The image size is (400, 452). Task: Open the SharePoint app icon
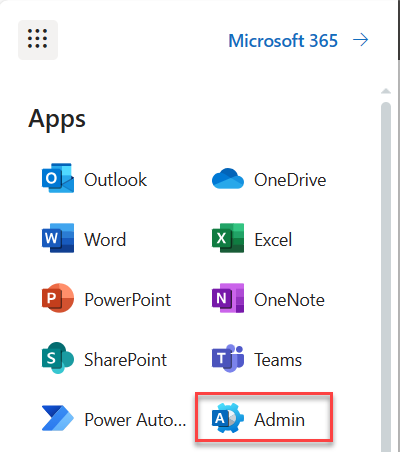click(58, 358)
